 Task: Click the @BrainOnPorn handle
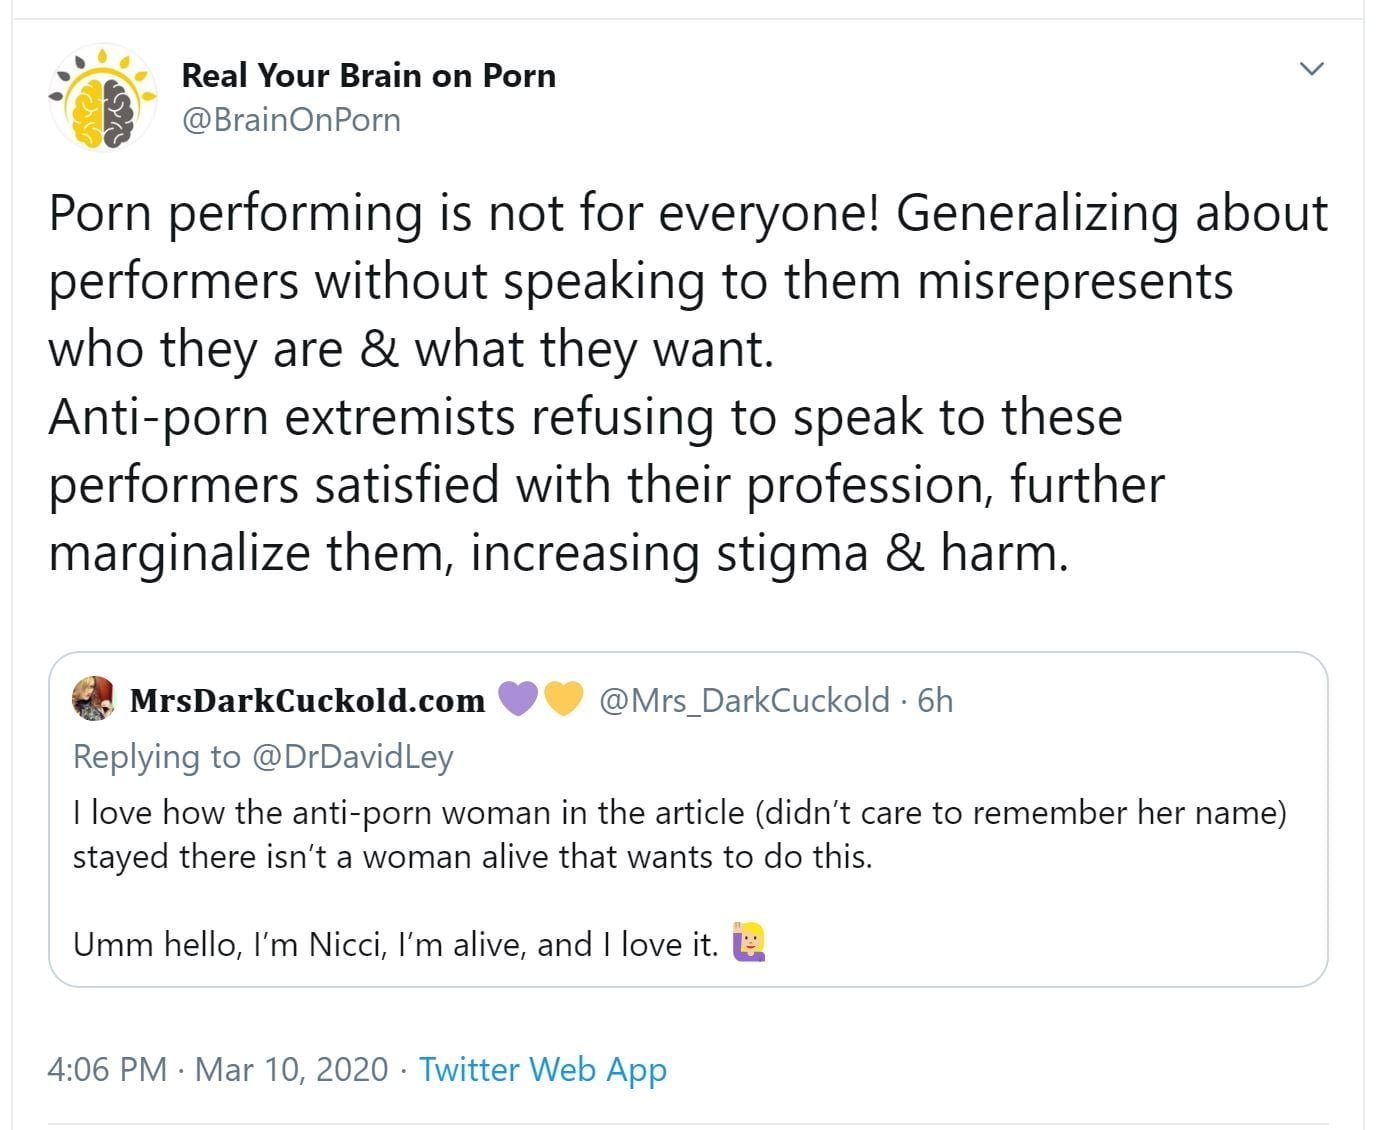click(x=291, y=120)
